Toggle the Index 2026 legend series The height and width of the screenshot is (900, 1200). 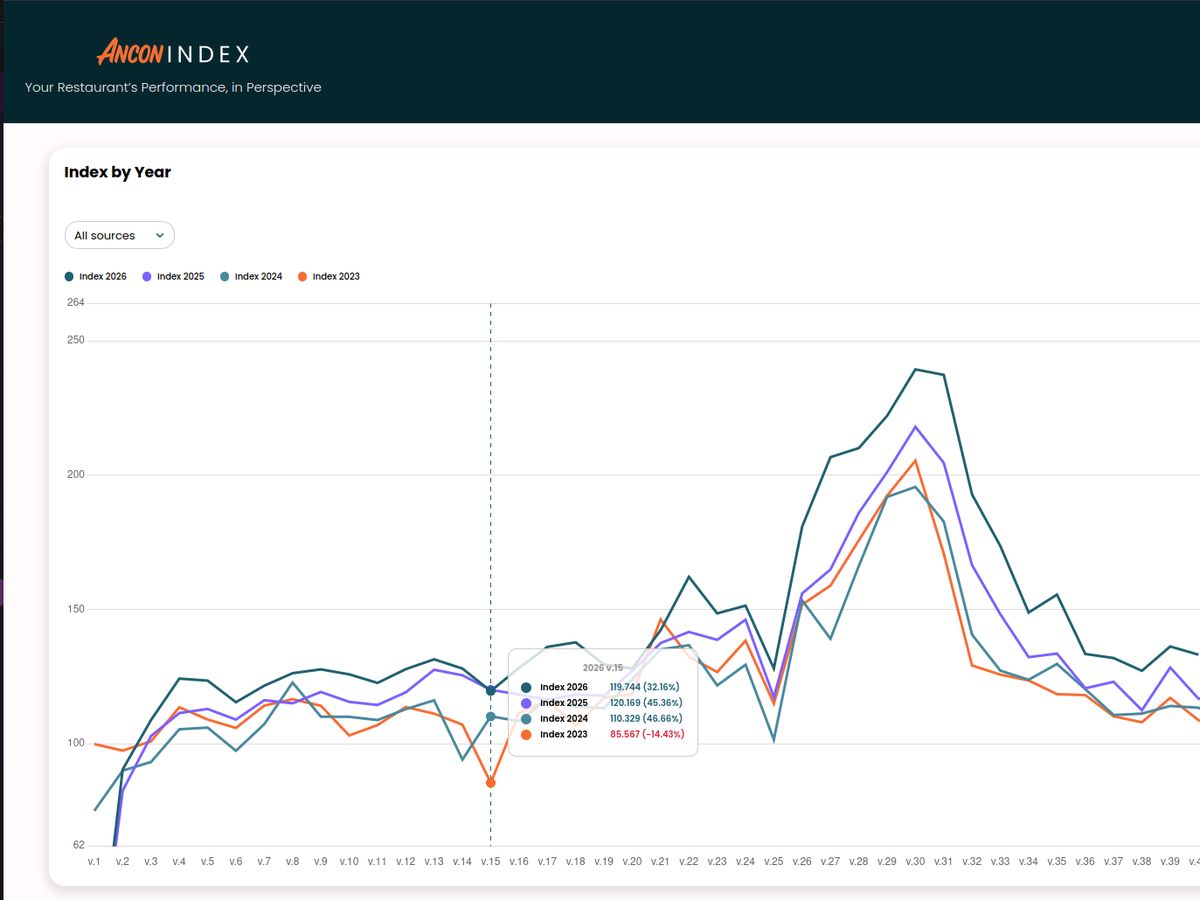96,276
